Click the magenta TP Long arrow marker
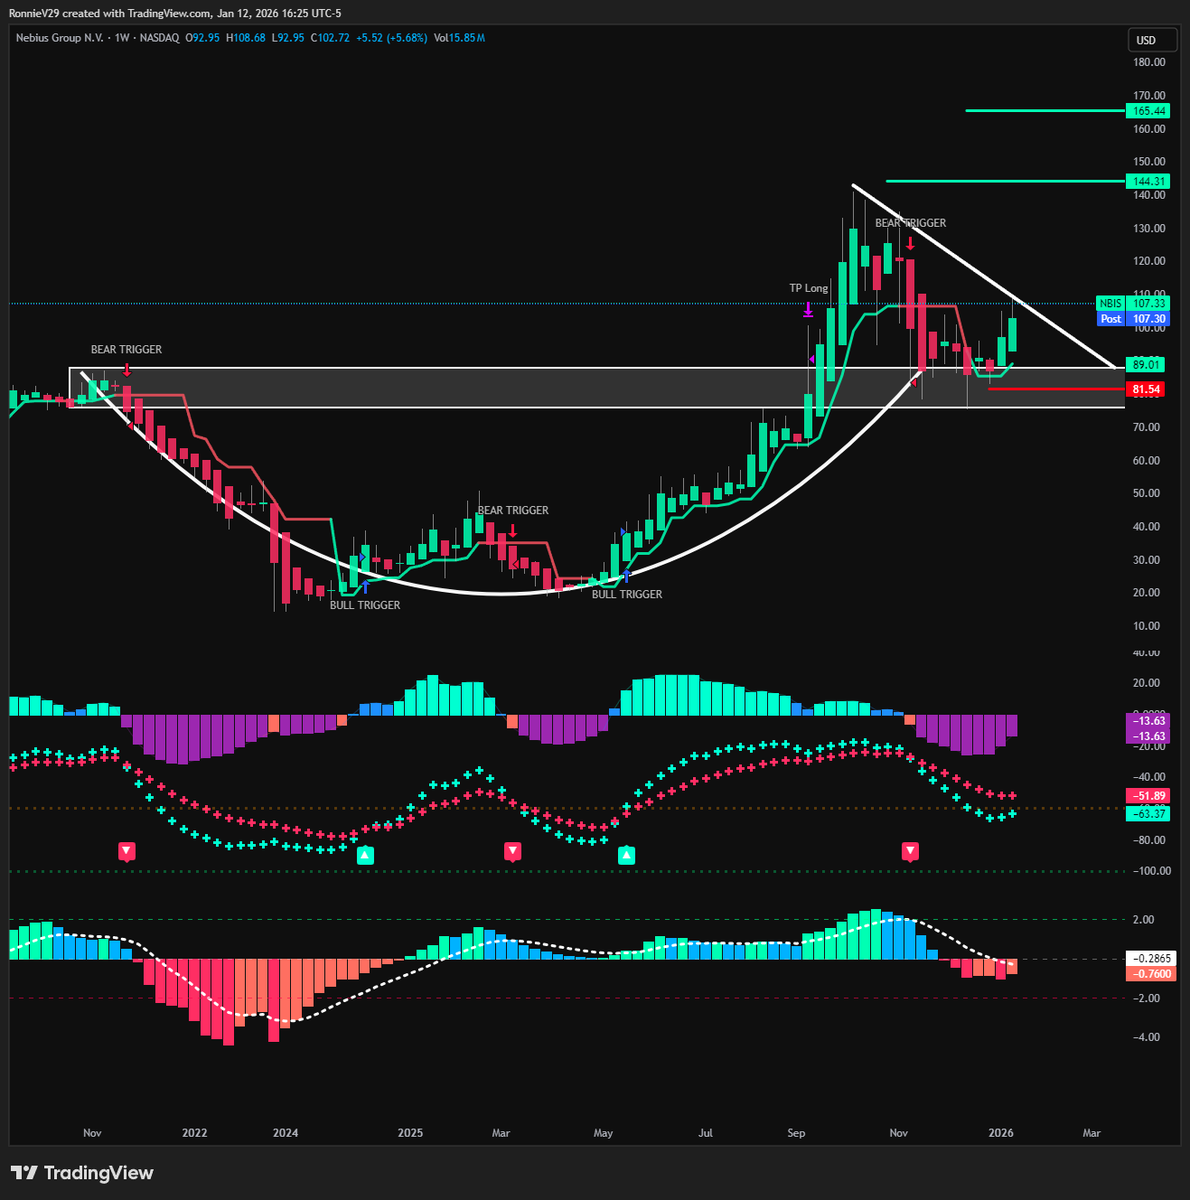This screenshot has width=1190, height=1200. click(x=808, y=310)
